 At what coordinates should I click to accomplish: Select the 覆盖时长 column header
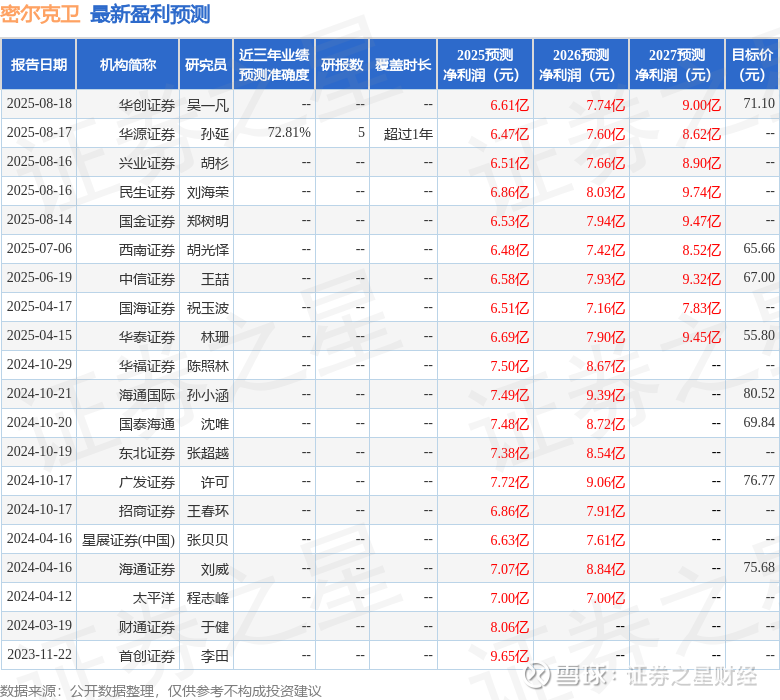pos(403,65)
